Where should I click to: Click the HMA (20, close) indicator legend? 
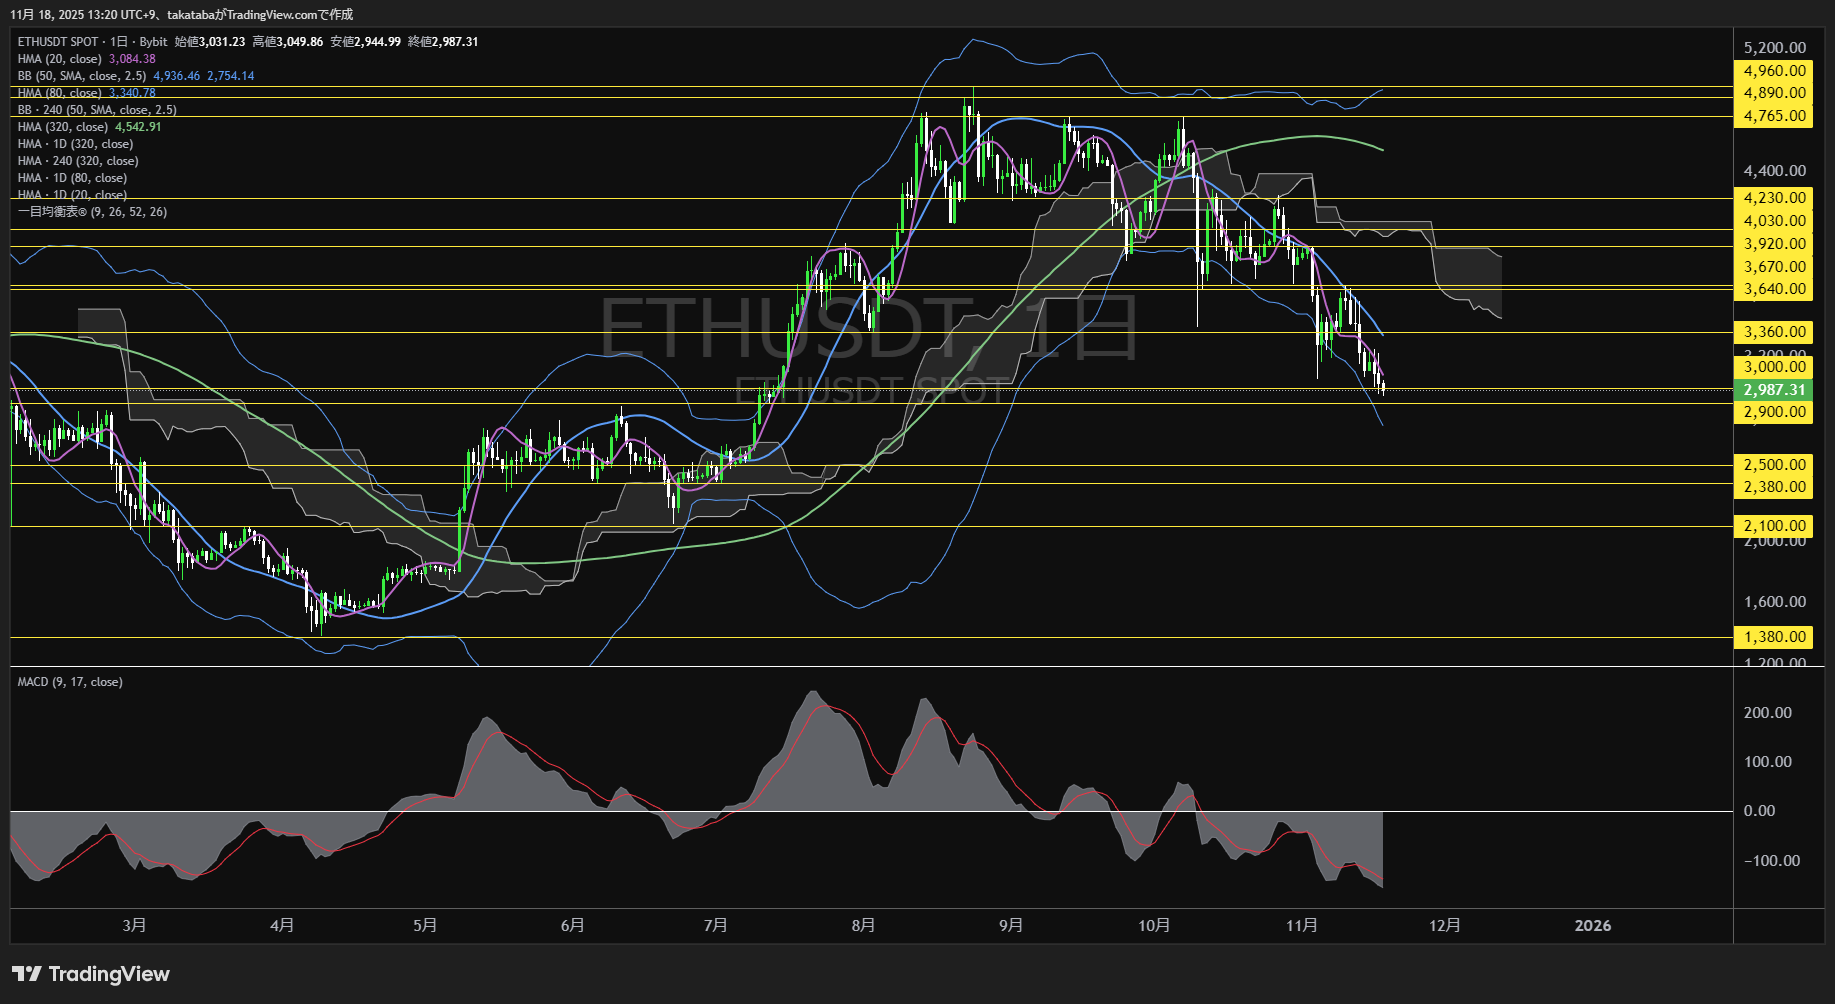60,59
